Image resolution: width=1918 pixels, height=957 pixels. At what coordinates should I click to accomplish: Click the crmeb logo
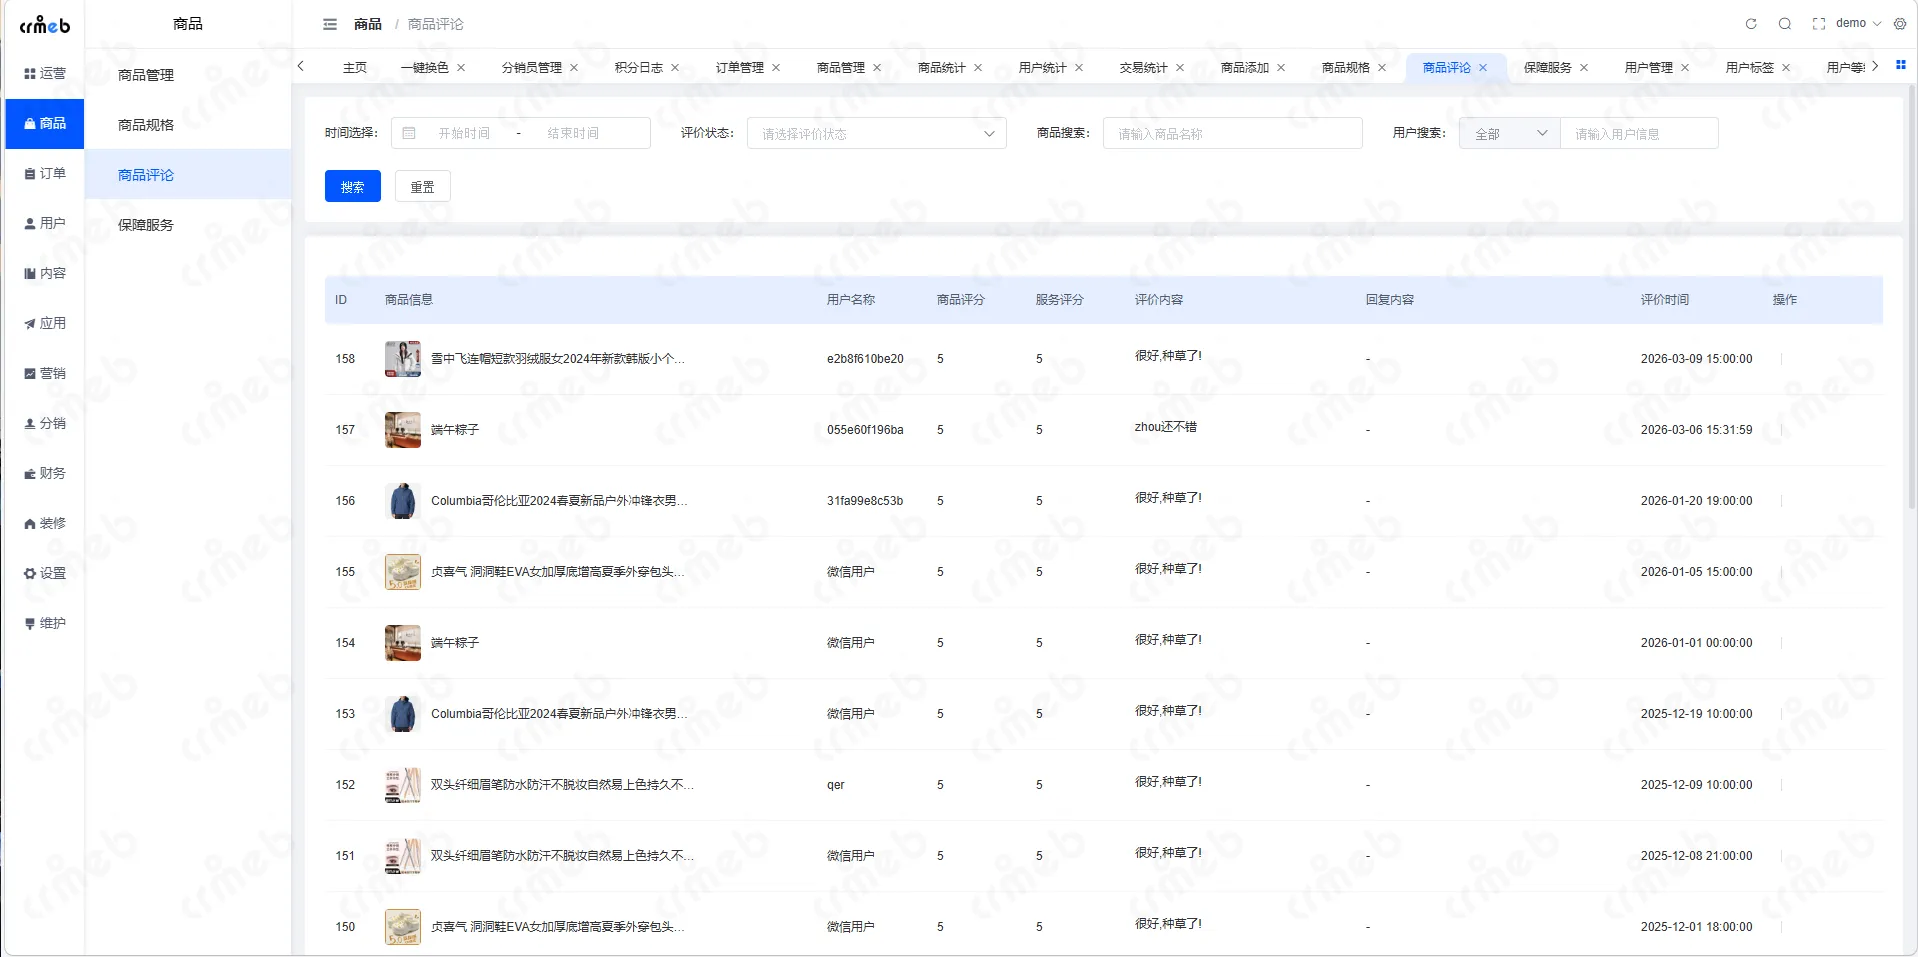(45, 25)
